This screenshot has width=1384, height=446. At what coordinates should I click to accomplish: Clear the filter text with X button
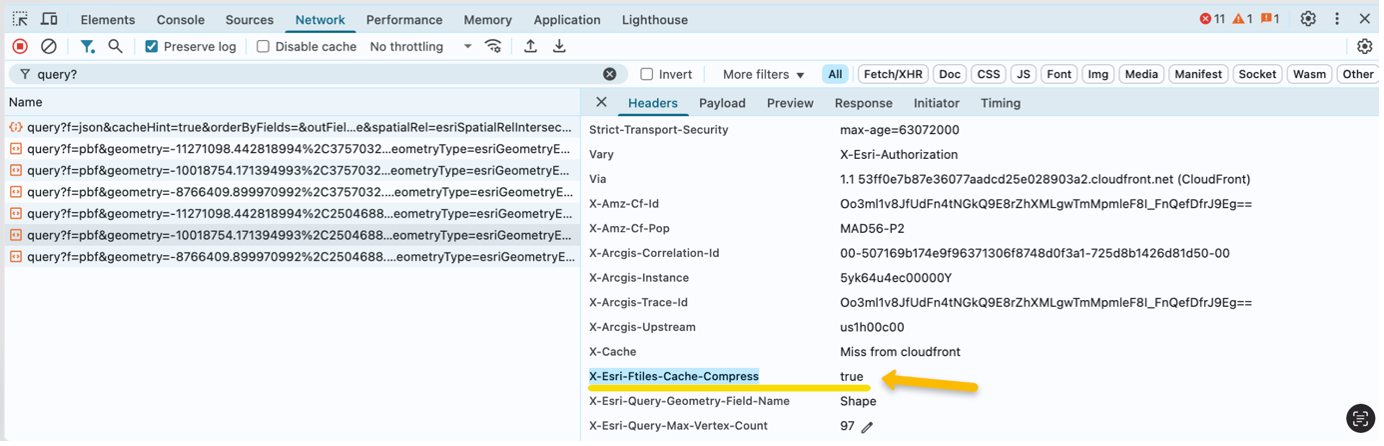tap(609, 74)
